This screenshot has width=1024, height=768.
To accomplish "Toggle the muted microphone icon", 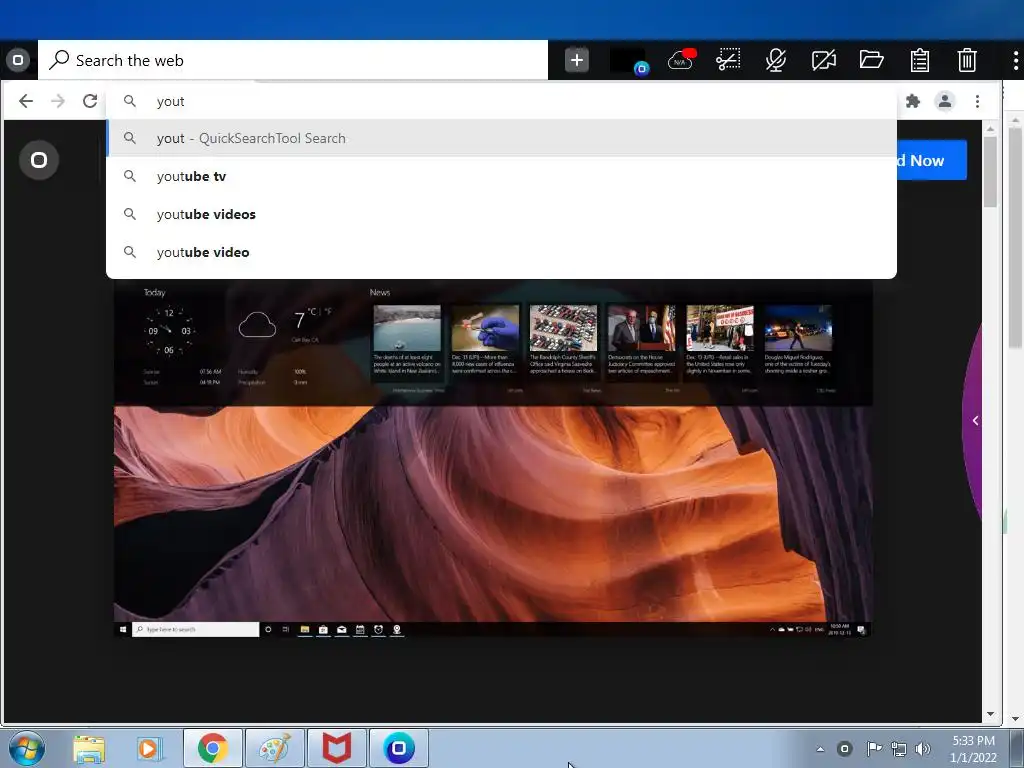I will point(776,60).
